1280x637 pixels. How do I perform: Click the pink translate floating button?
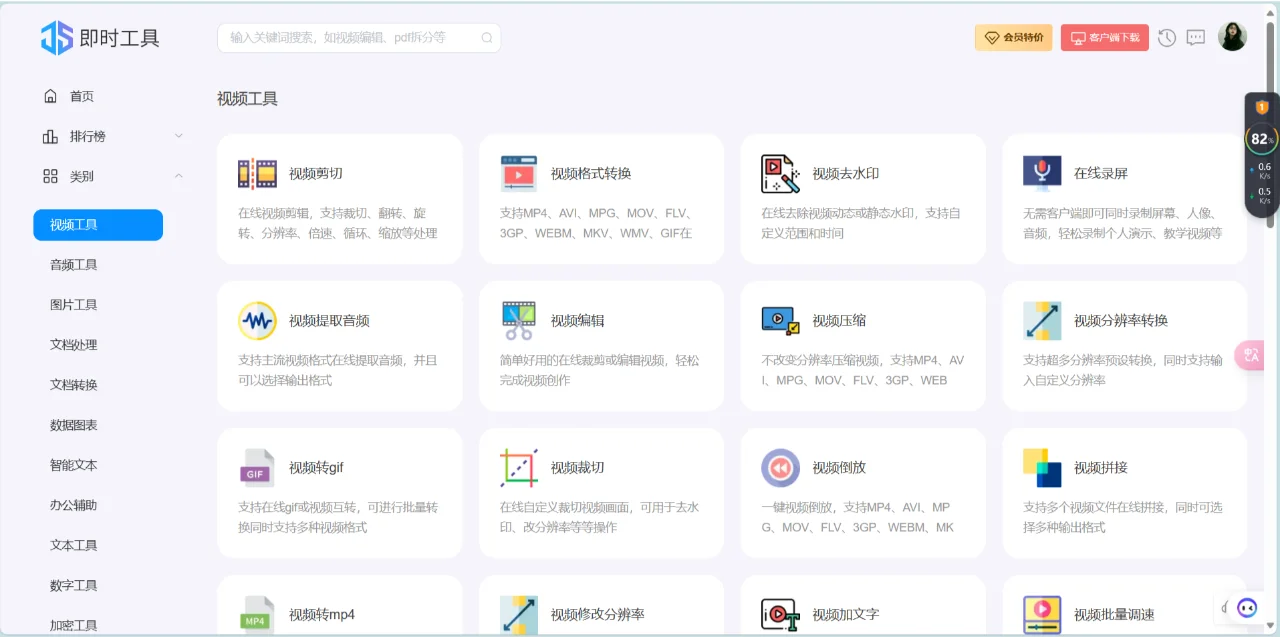(x=1251, y=356)
